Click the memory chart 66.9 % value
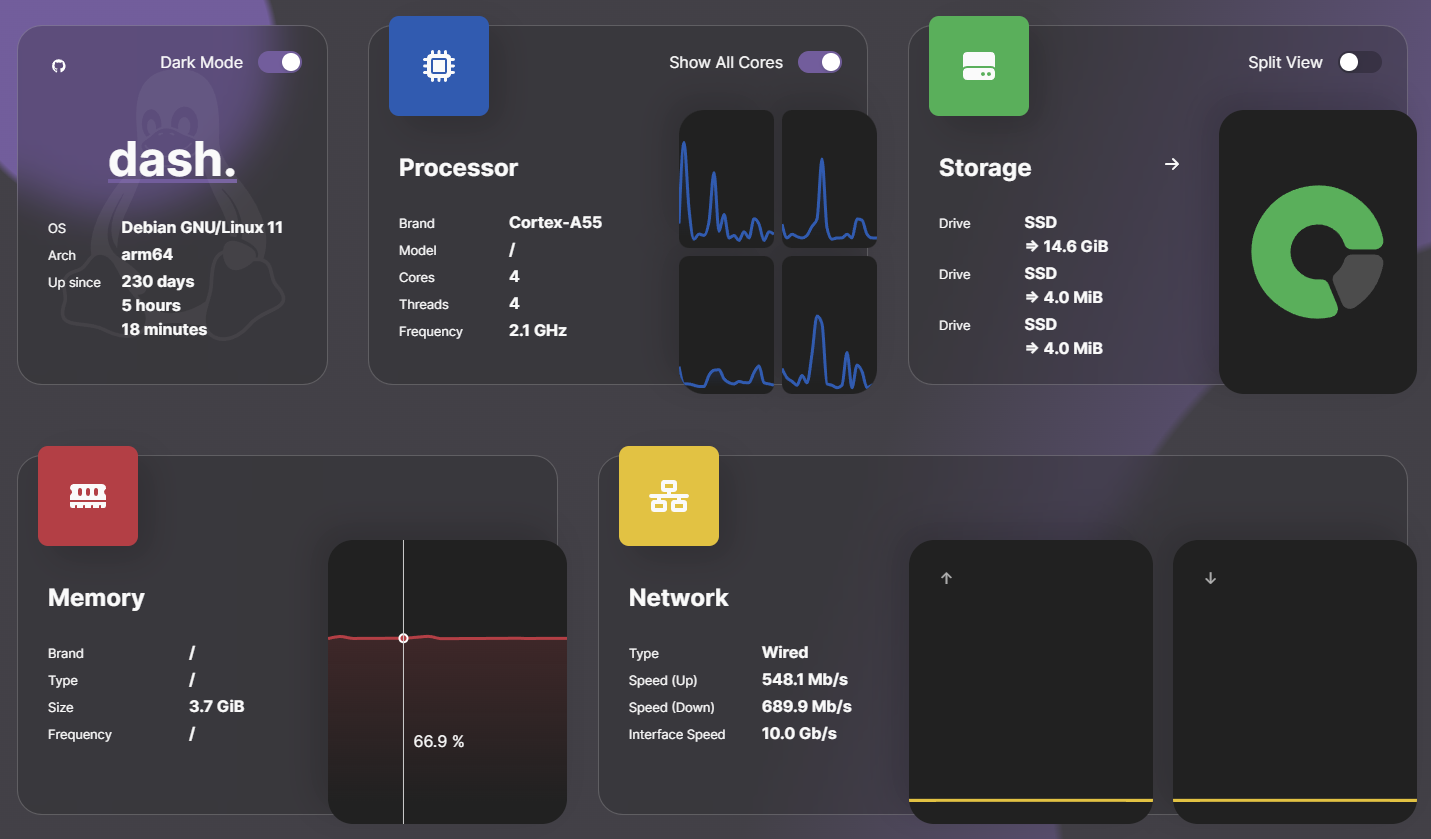The width and height of the screenshot is (1431, 839). (439, 742)
